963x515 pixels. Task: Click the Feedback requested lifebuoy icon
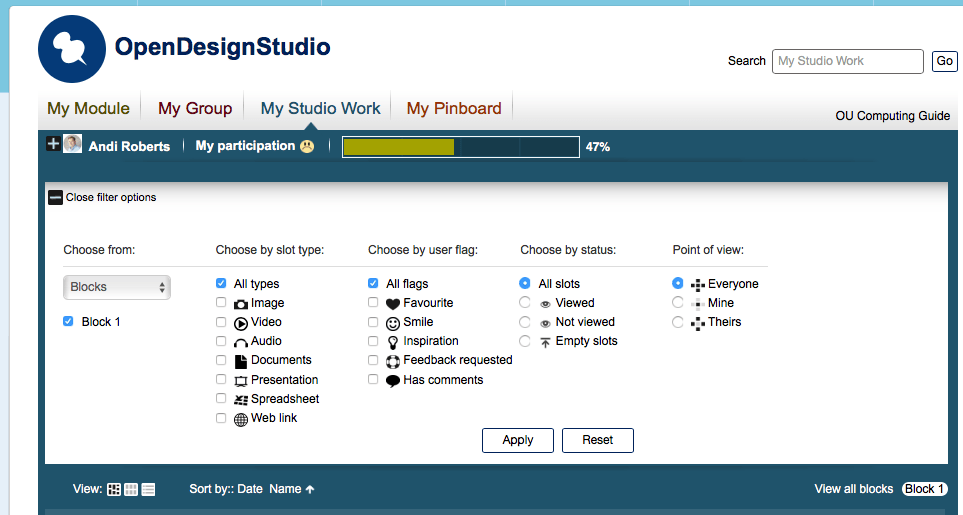tap(393, 362)
